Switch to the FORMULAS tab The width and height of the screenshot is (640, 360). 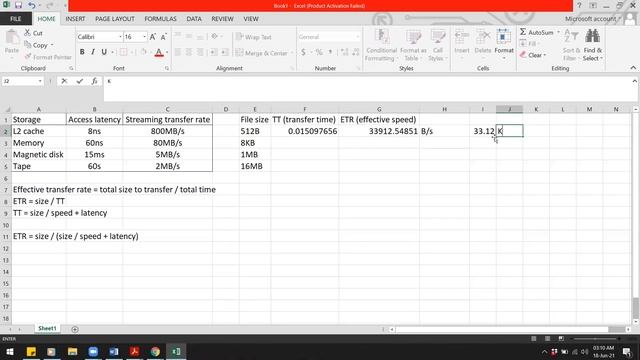pyautogui.click(x=160, y=19)
